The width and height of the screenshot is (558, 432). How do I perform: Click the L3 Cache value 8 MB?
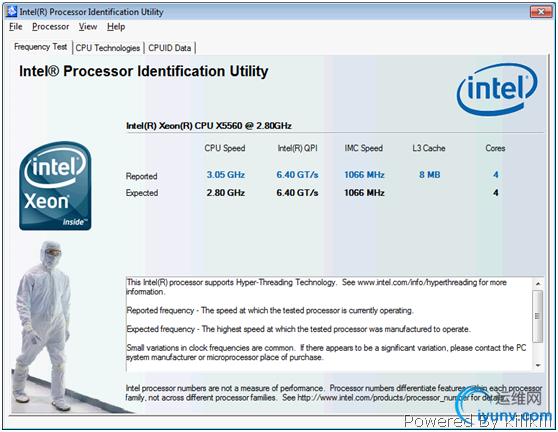[430, 175]
